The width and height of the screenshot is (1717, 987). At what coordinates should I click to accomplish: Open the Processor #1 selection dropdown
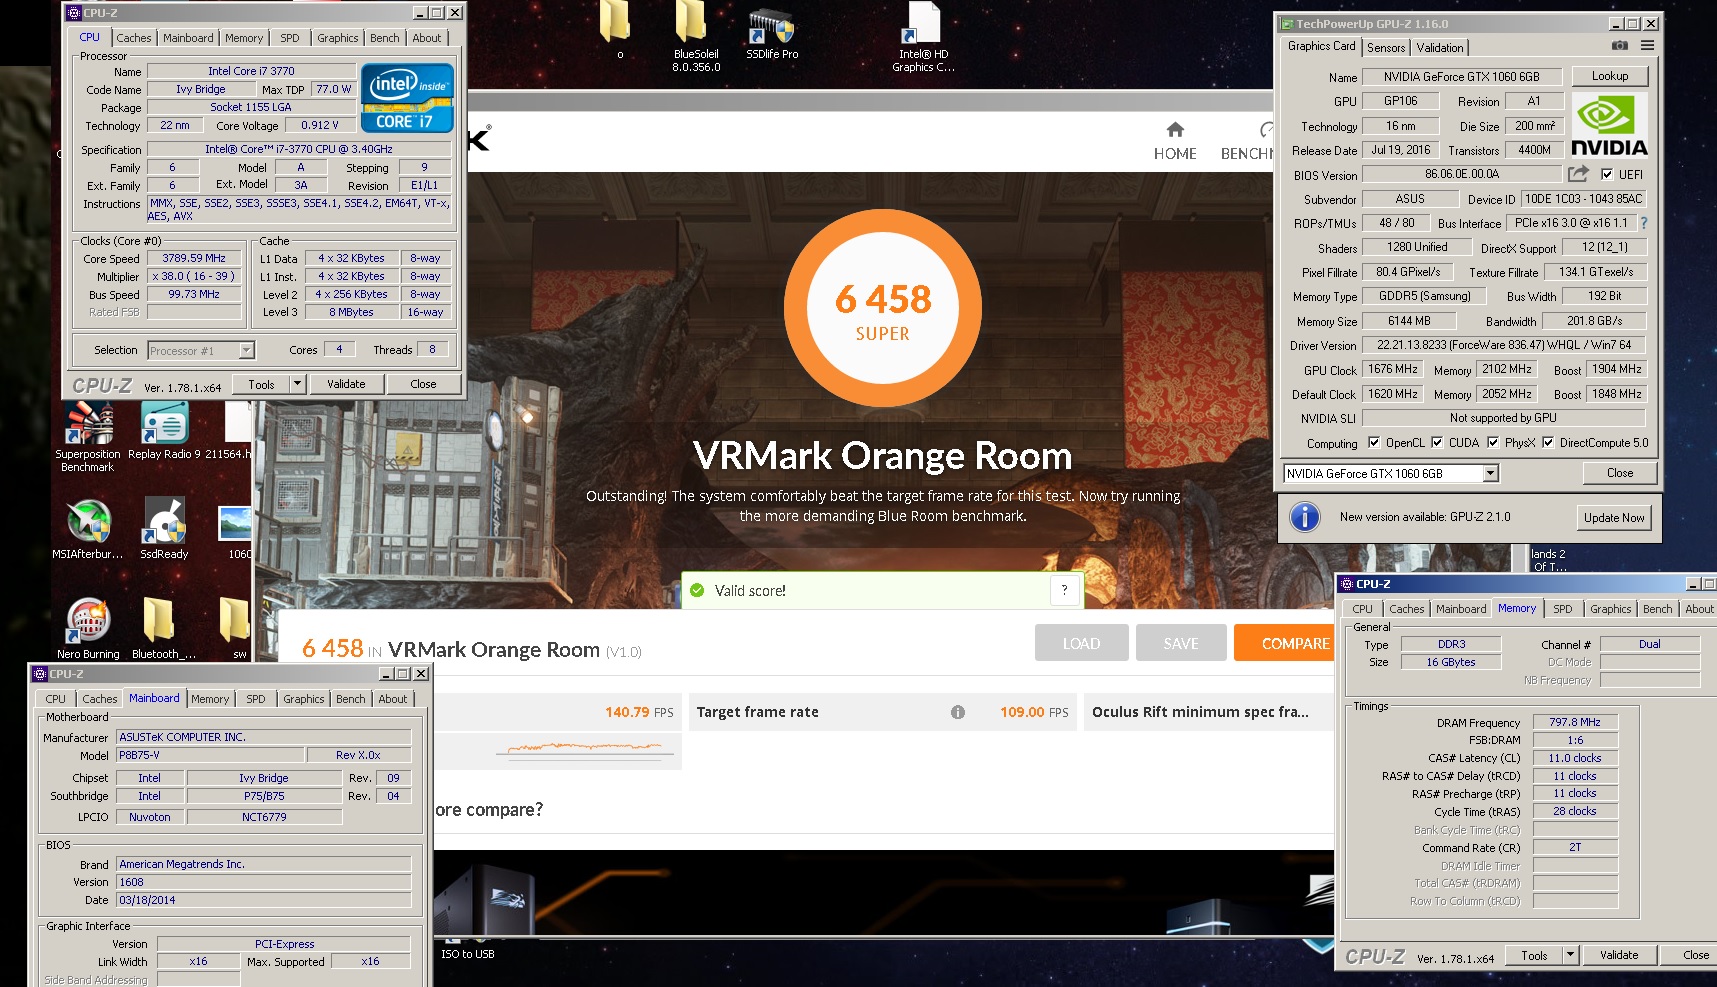point(246,350)
